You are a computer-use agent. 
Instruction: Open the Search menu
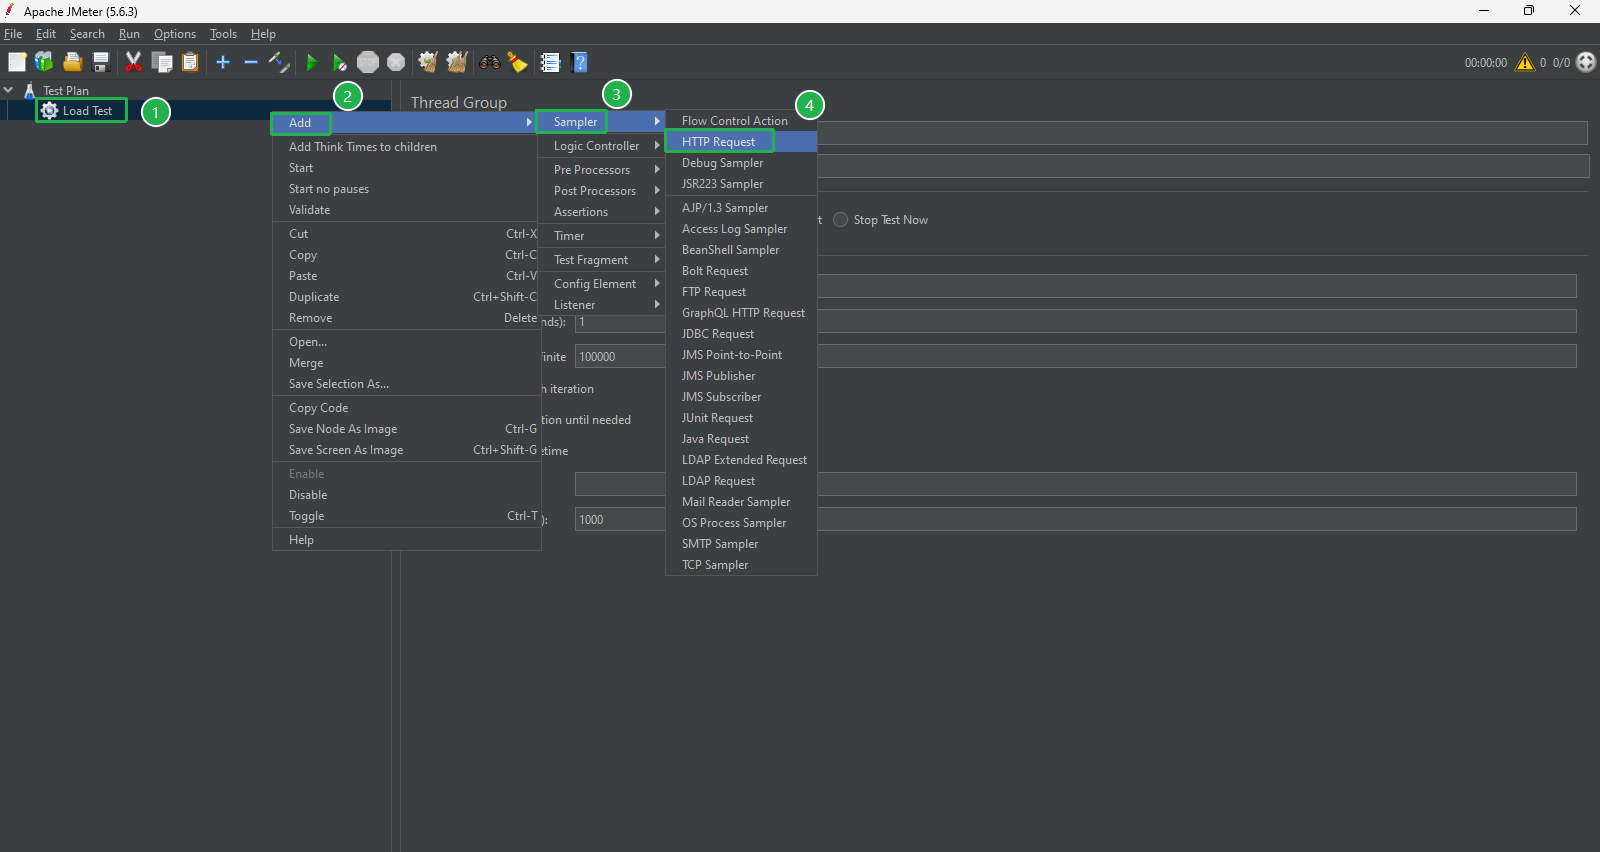(x=87, y=34)
